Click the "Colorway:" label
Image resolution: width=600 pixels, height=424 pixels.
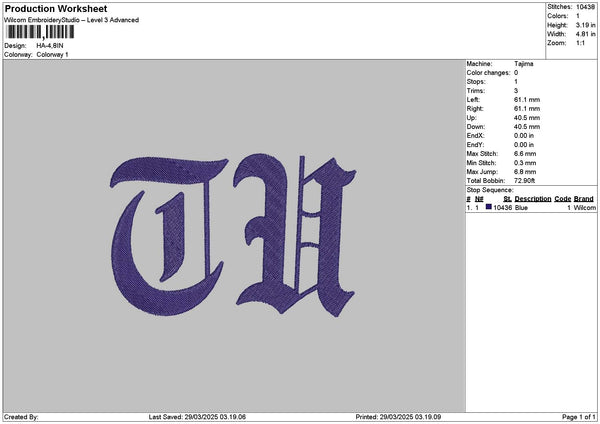click(18, 55)
